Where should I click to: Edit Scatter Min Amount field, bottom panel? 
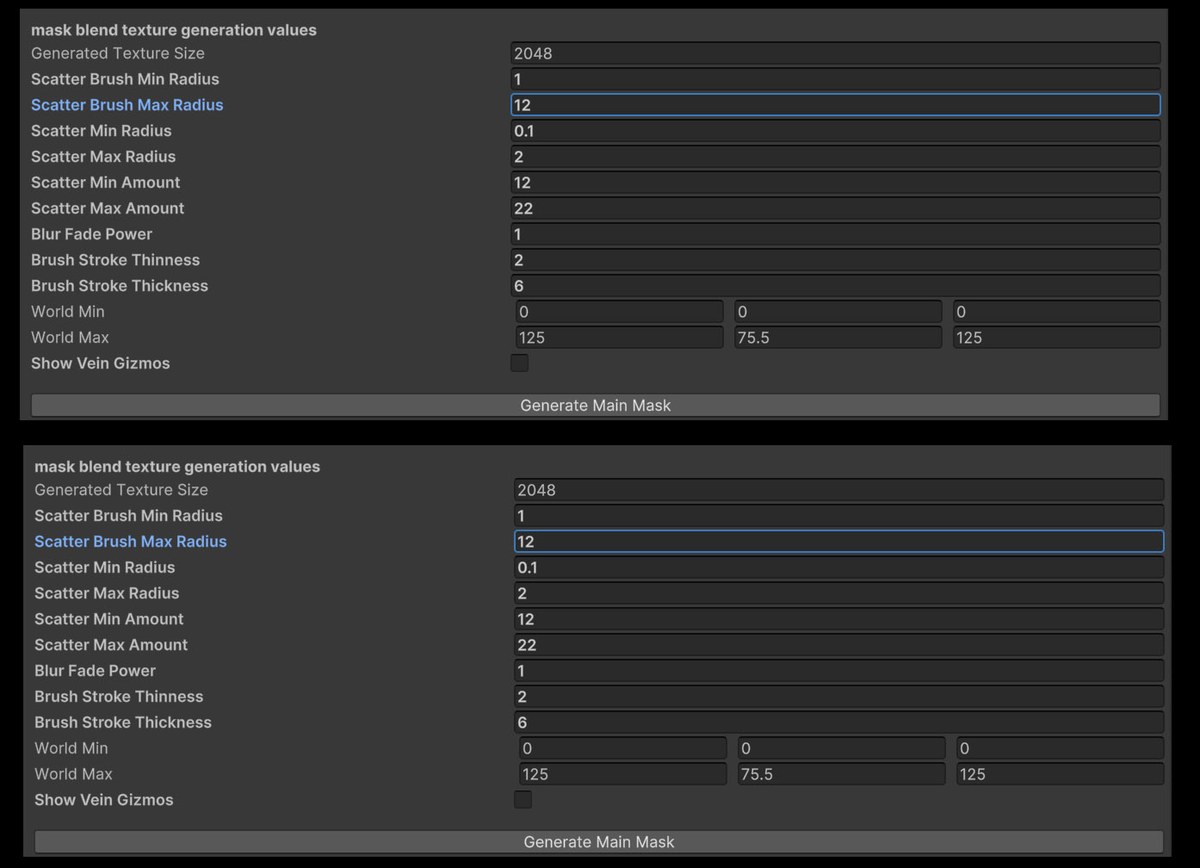[x=839, y=619]
